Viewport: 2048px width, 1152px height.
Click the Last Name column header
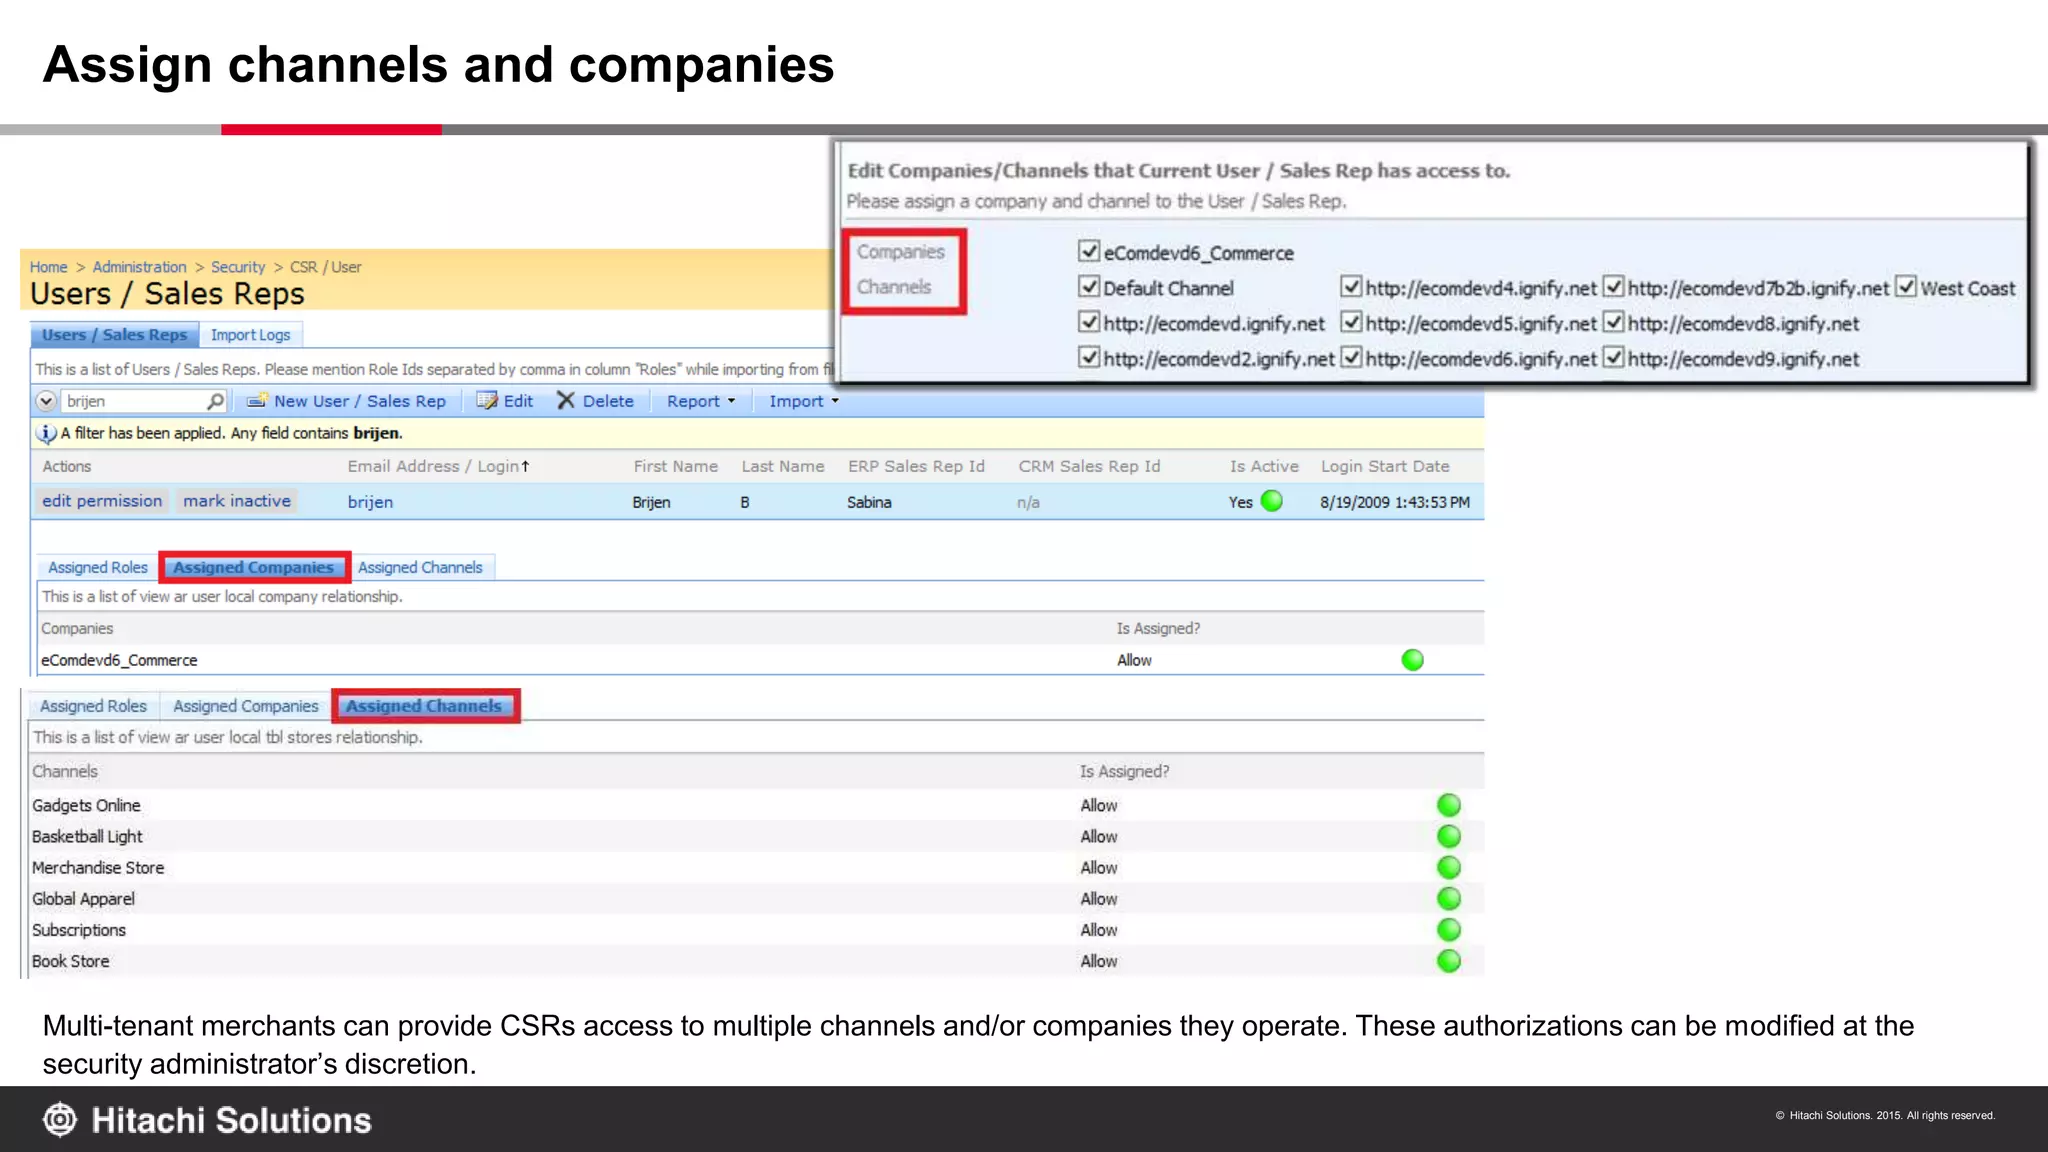click(783, 466)
